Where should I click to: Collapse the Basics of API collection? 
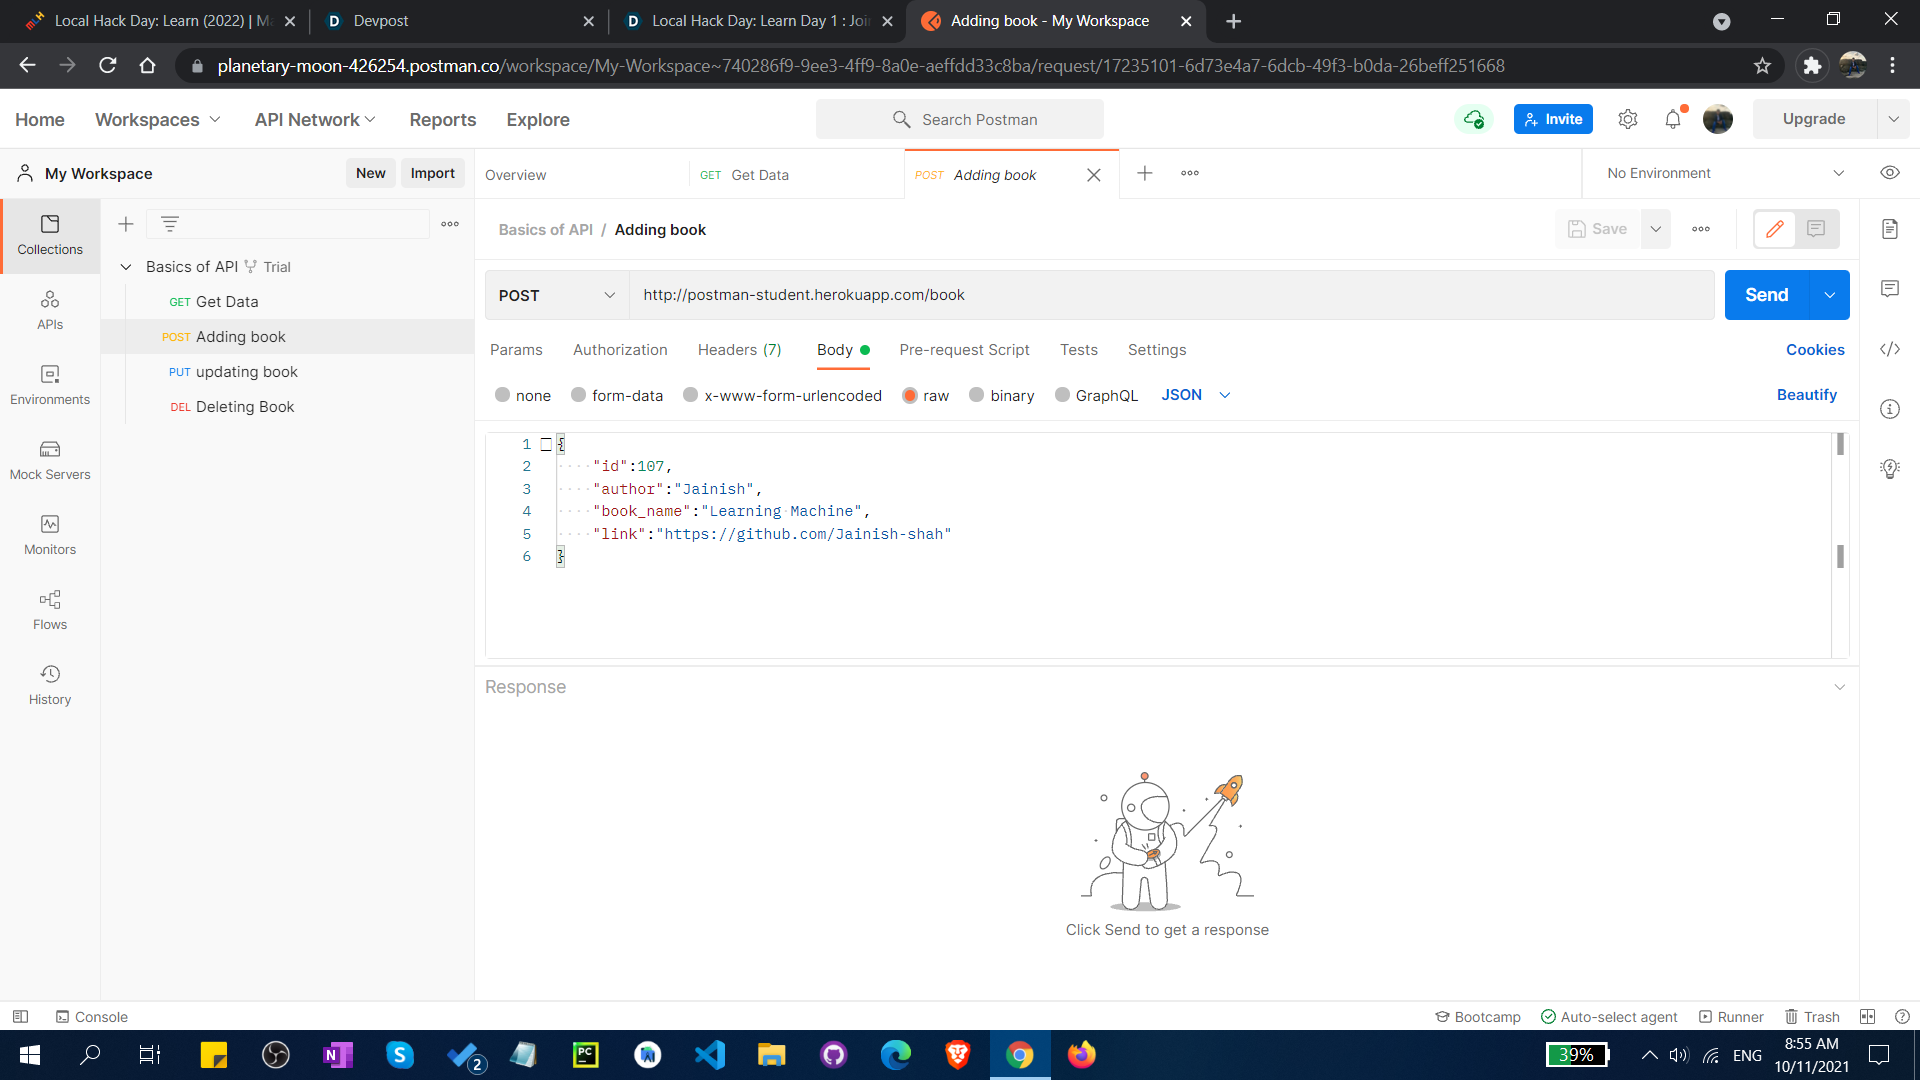point(126,267)
